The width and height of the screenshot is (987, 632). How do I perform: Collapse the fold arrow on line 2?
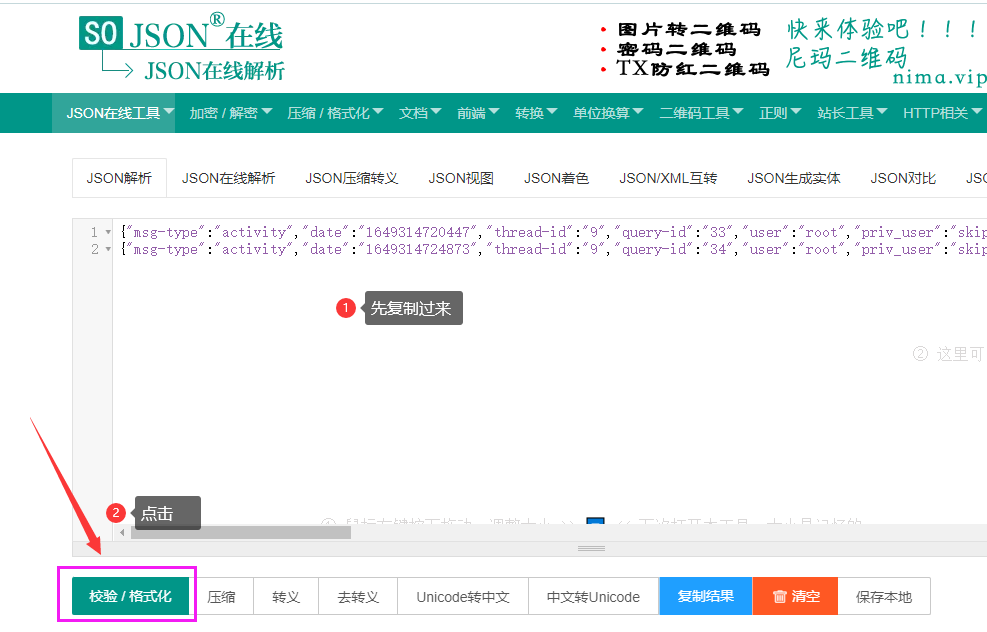pyautogui.click(x=108, y=249)
